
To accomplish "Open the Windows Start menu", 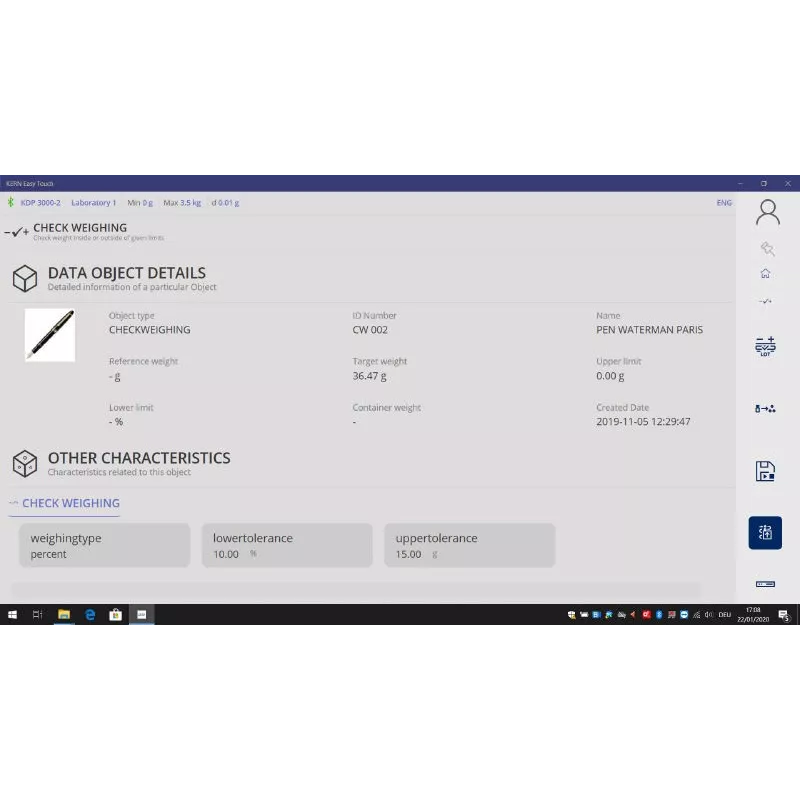I will (x=13, y=615).
